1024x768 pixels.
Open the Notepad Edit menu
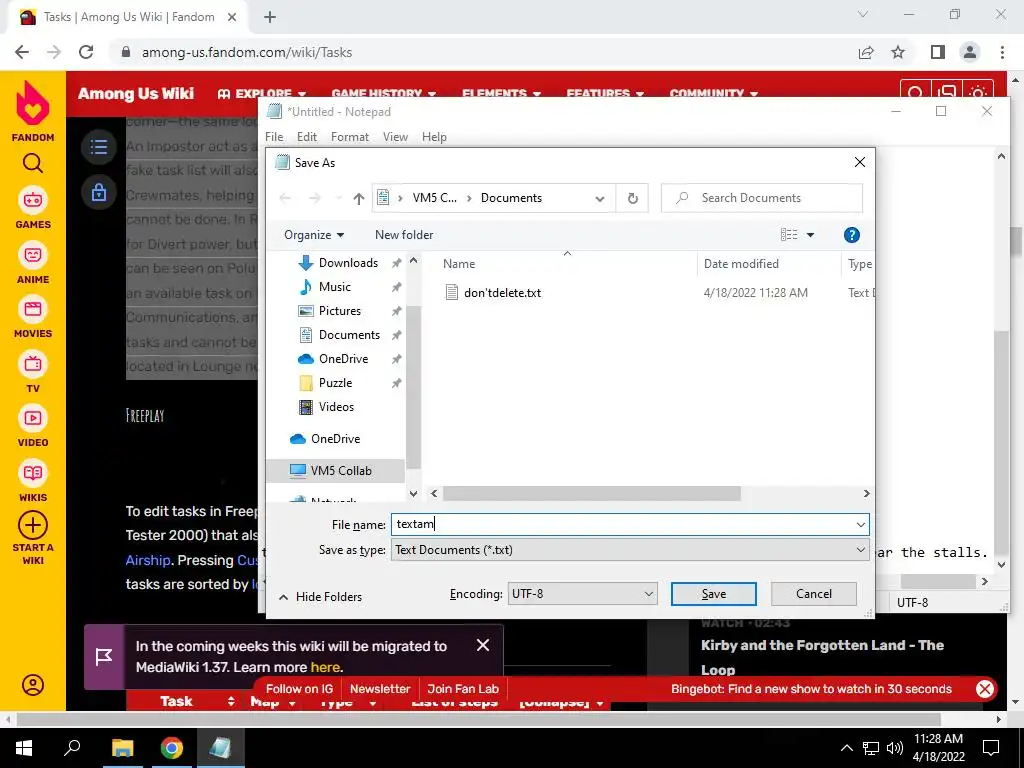306,136
